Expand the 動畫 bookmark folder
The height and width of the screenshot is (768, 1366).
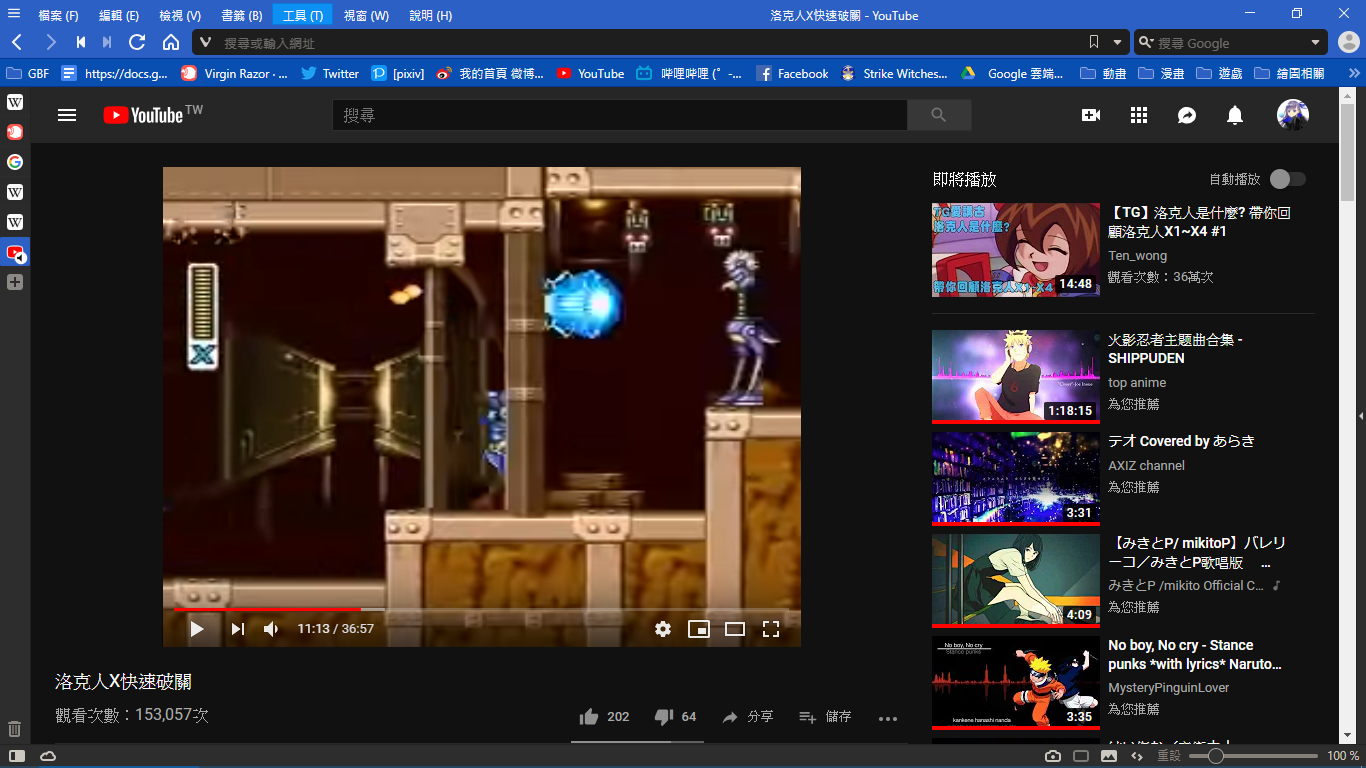pos(1104,73)
